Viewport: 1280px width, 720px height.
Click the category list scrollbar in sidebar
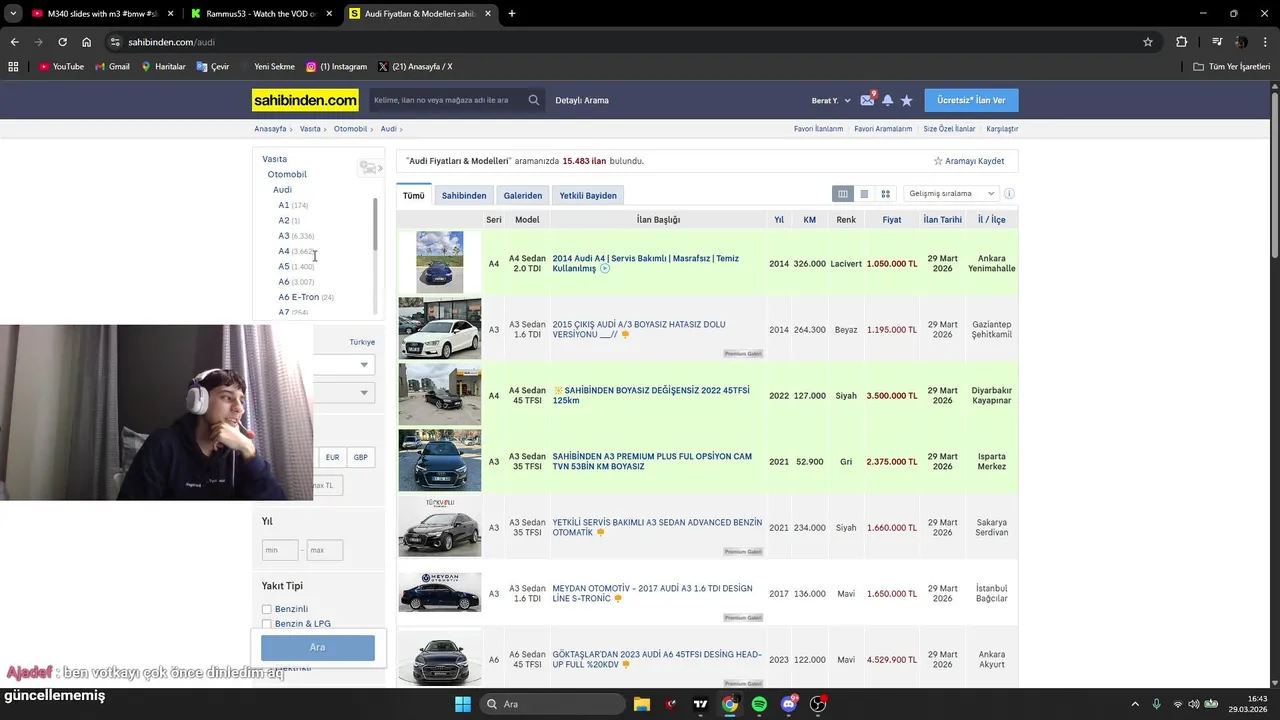[x=375, y=225]
